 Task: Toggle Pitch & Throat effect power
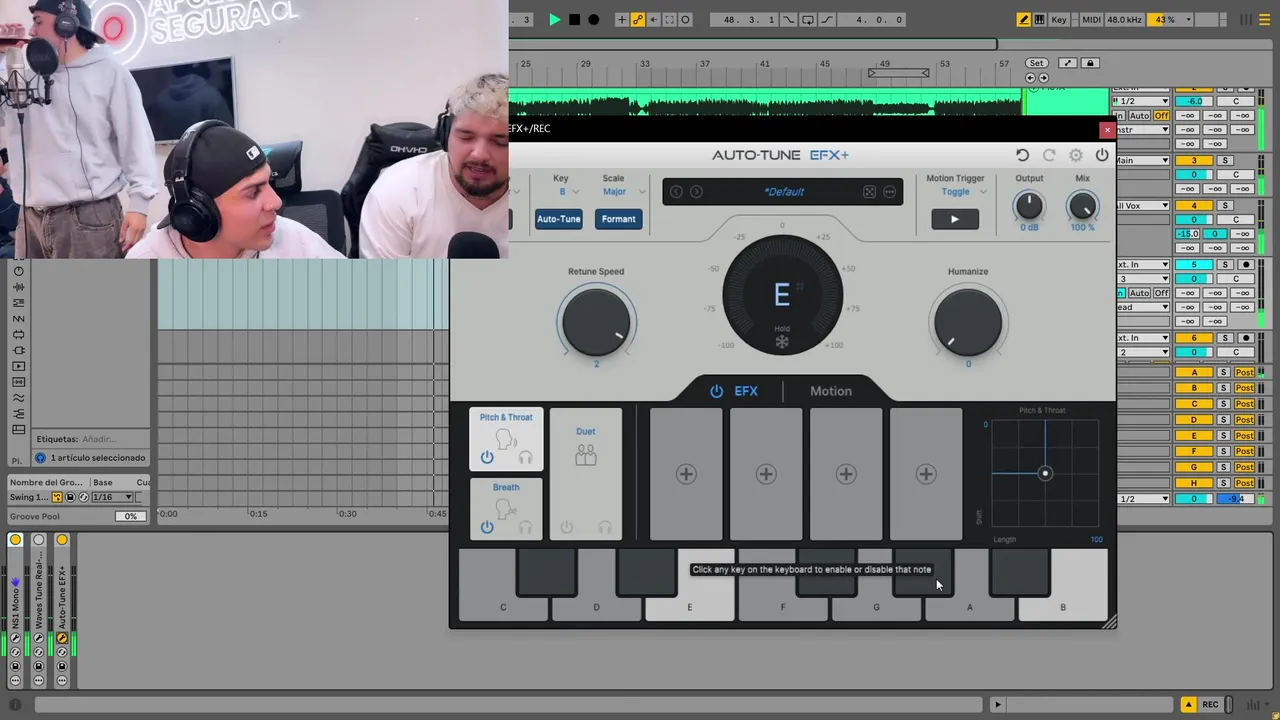point(487,457)
